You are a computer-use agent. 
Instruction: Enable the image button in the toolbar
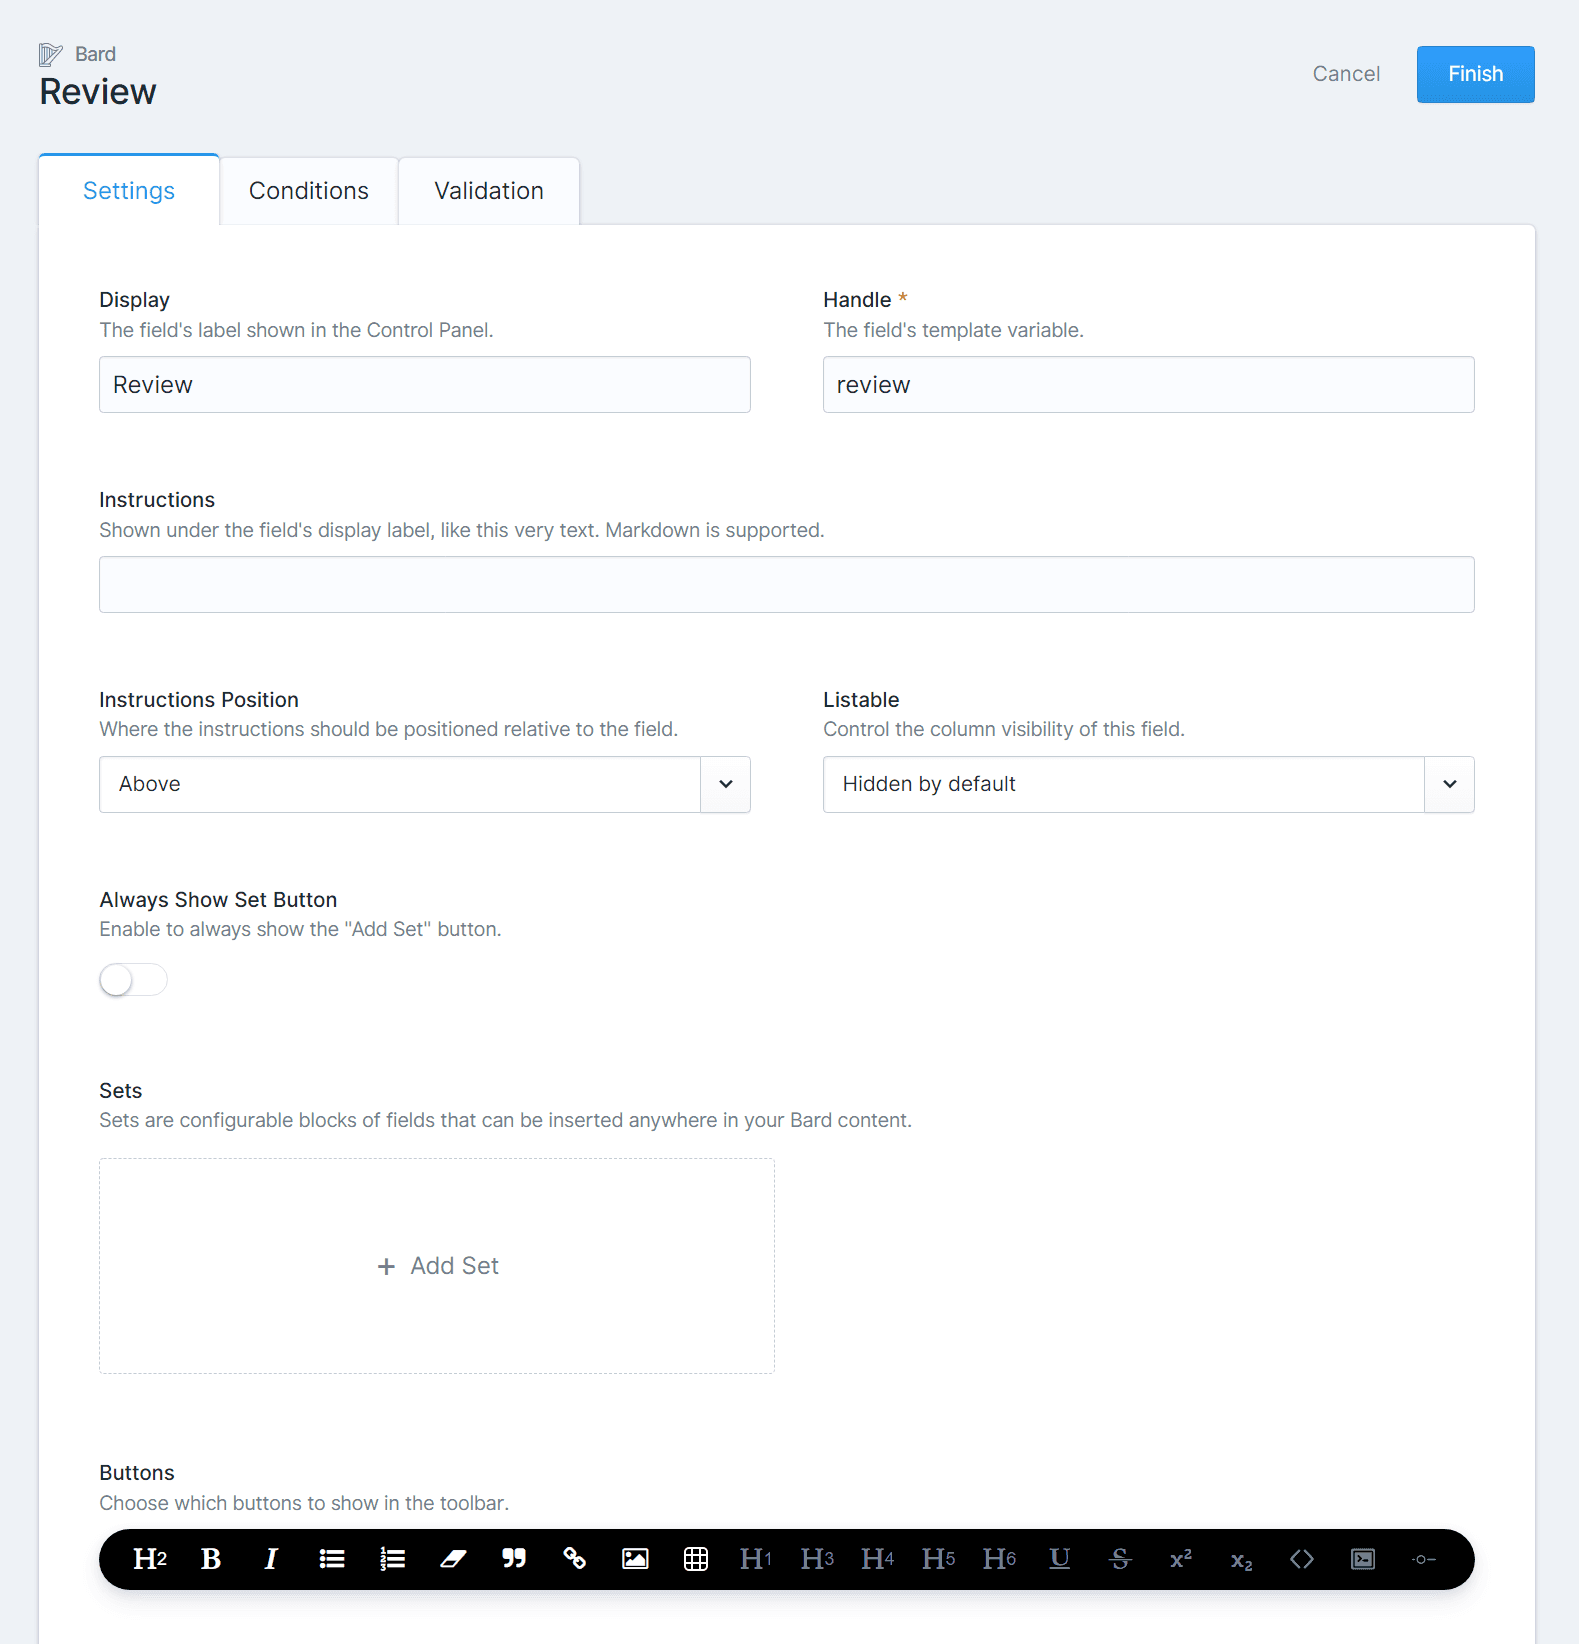click(635, 1559)
